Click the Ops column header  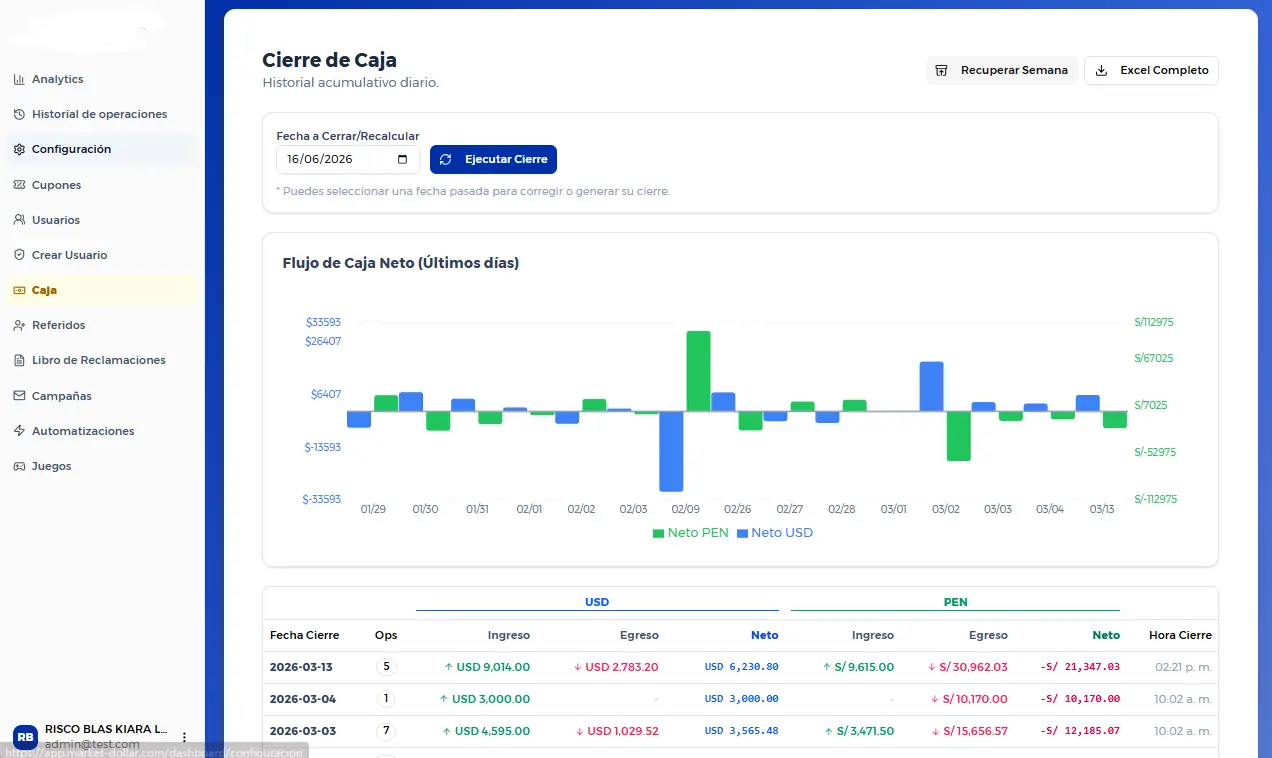pyautogui.click(x=386, y=635)
